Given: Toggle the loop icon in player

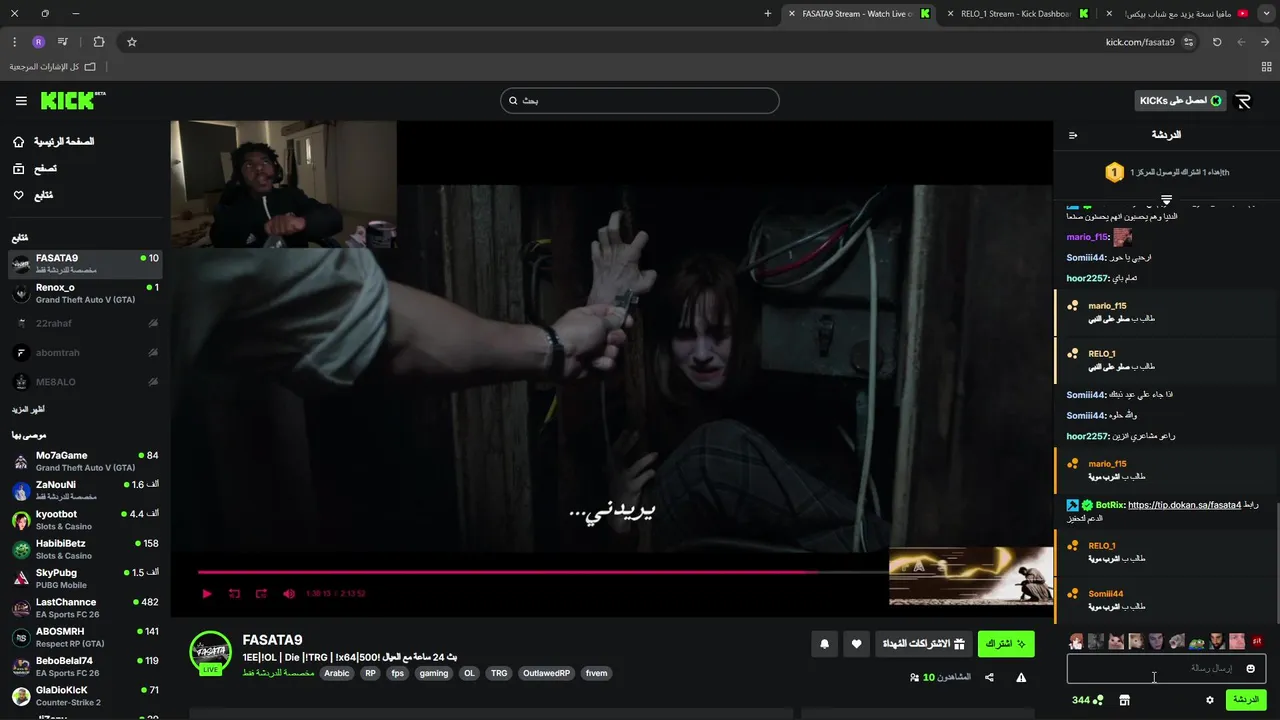Looking at the screenshot, I should click(234, 594).
